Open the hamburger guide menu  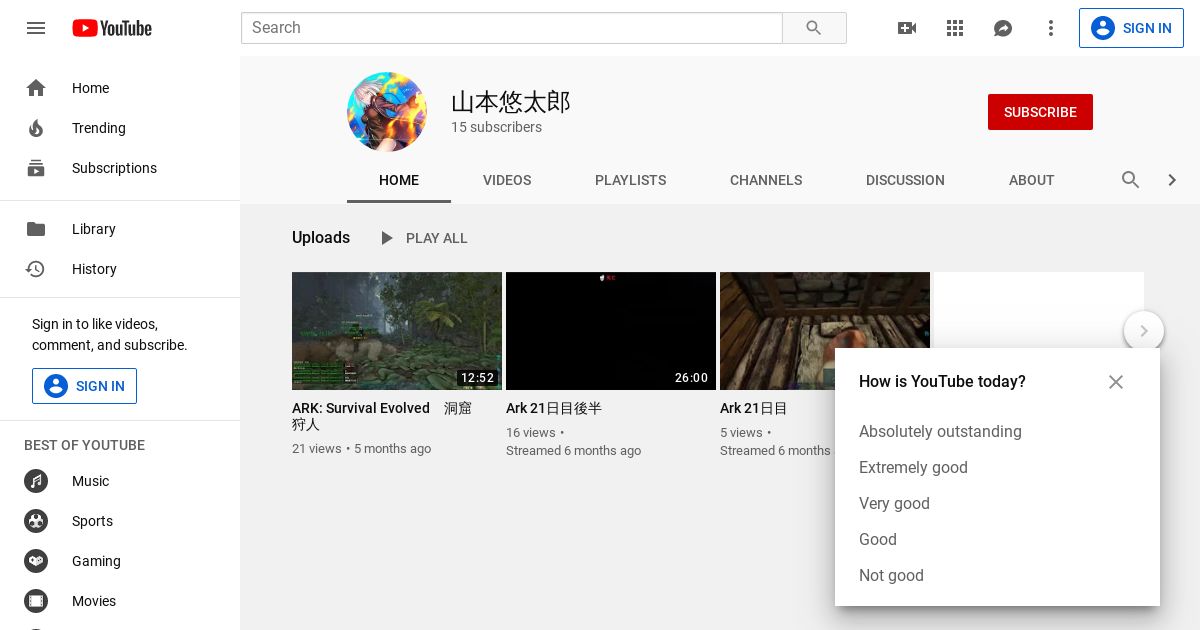(36, 28)
